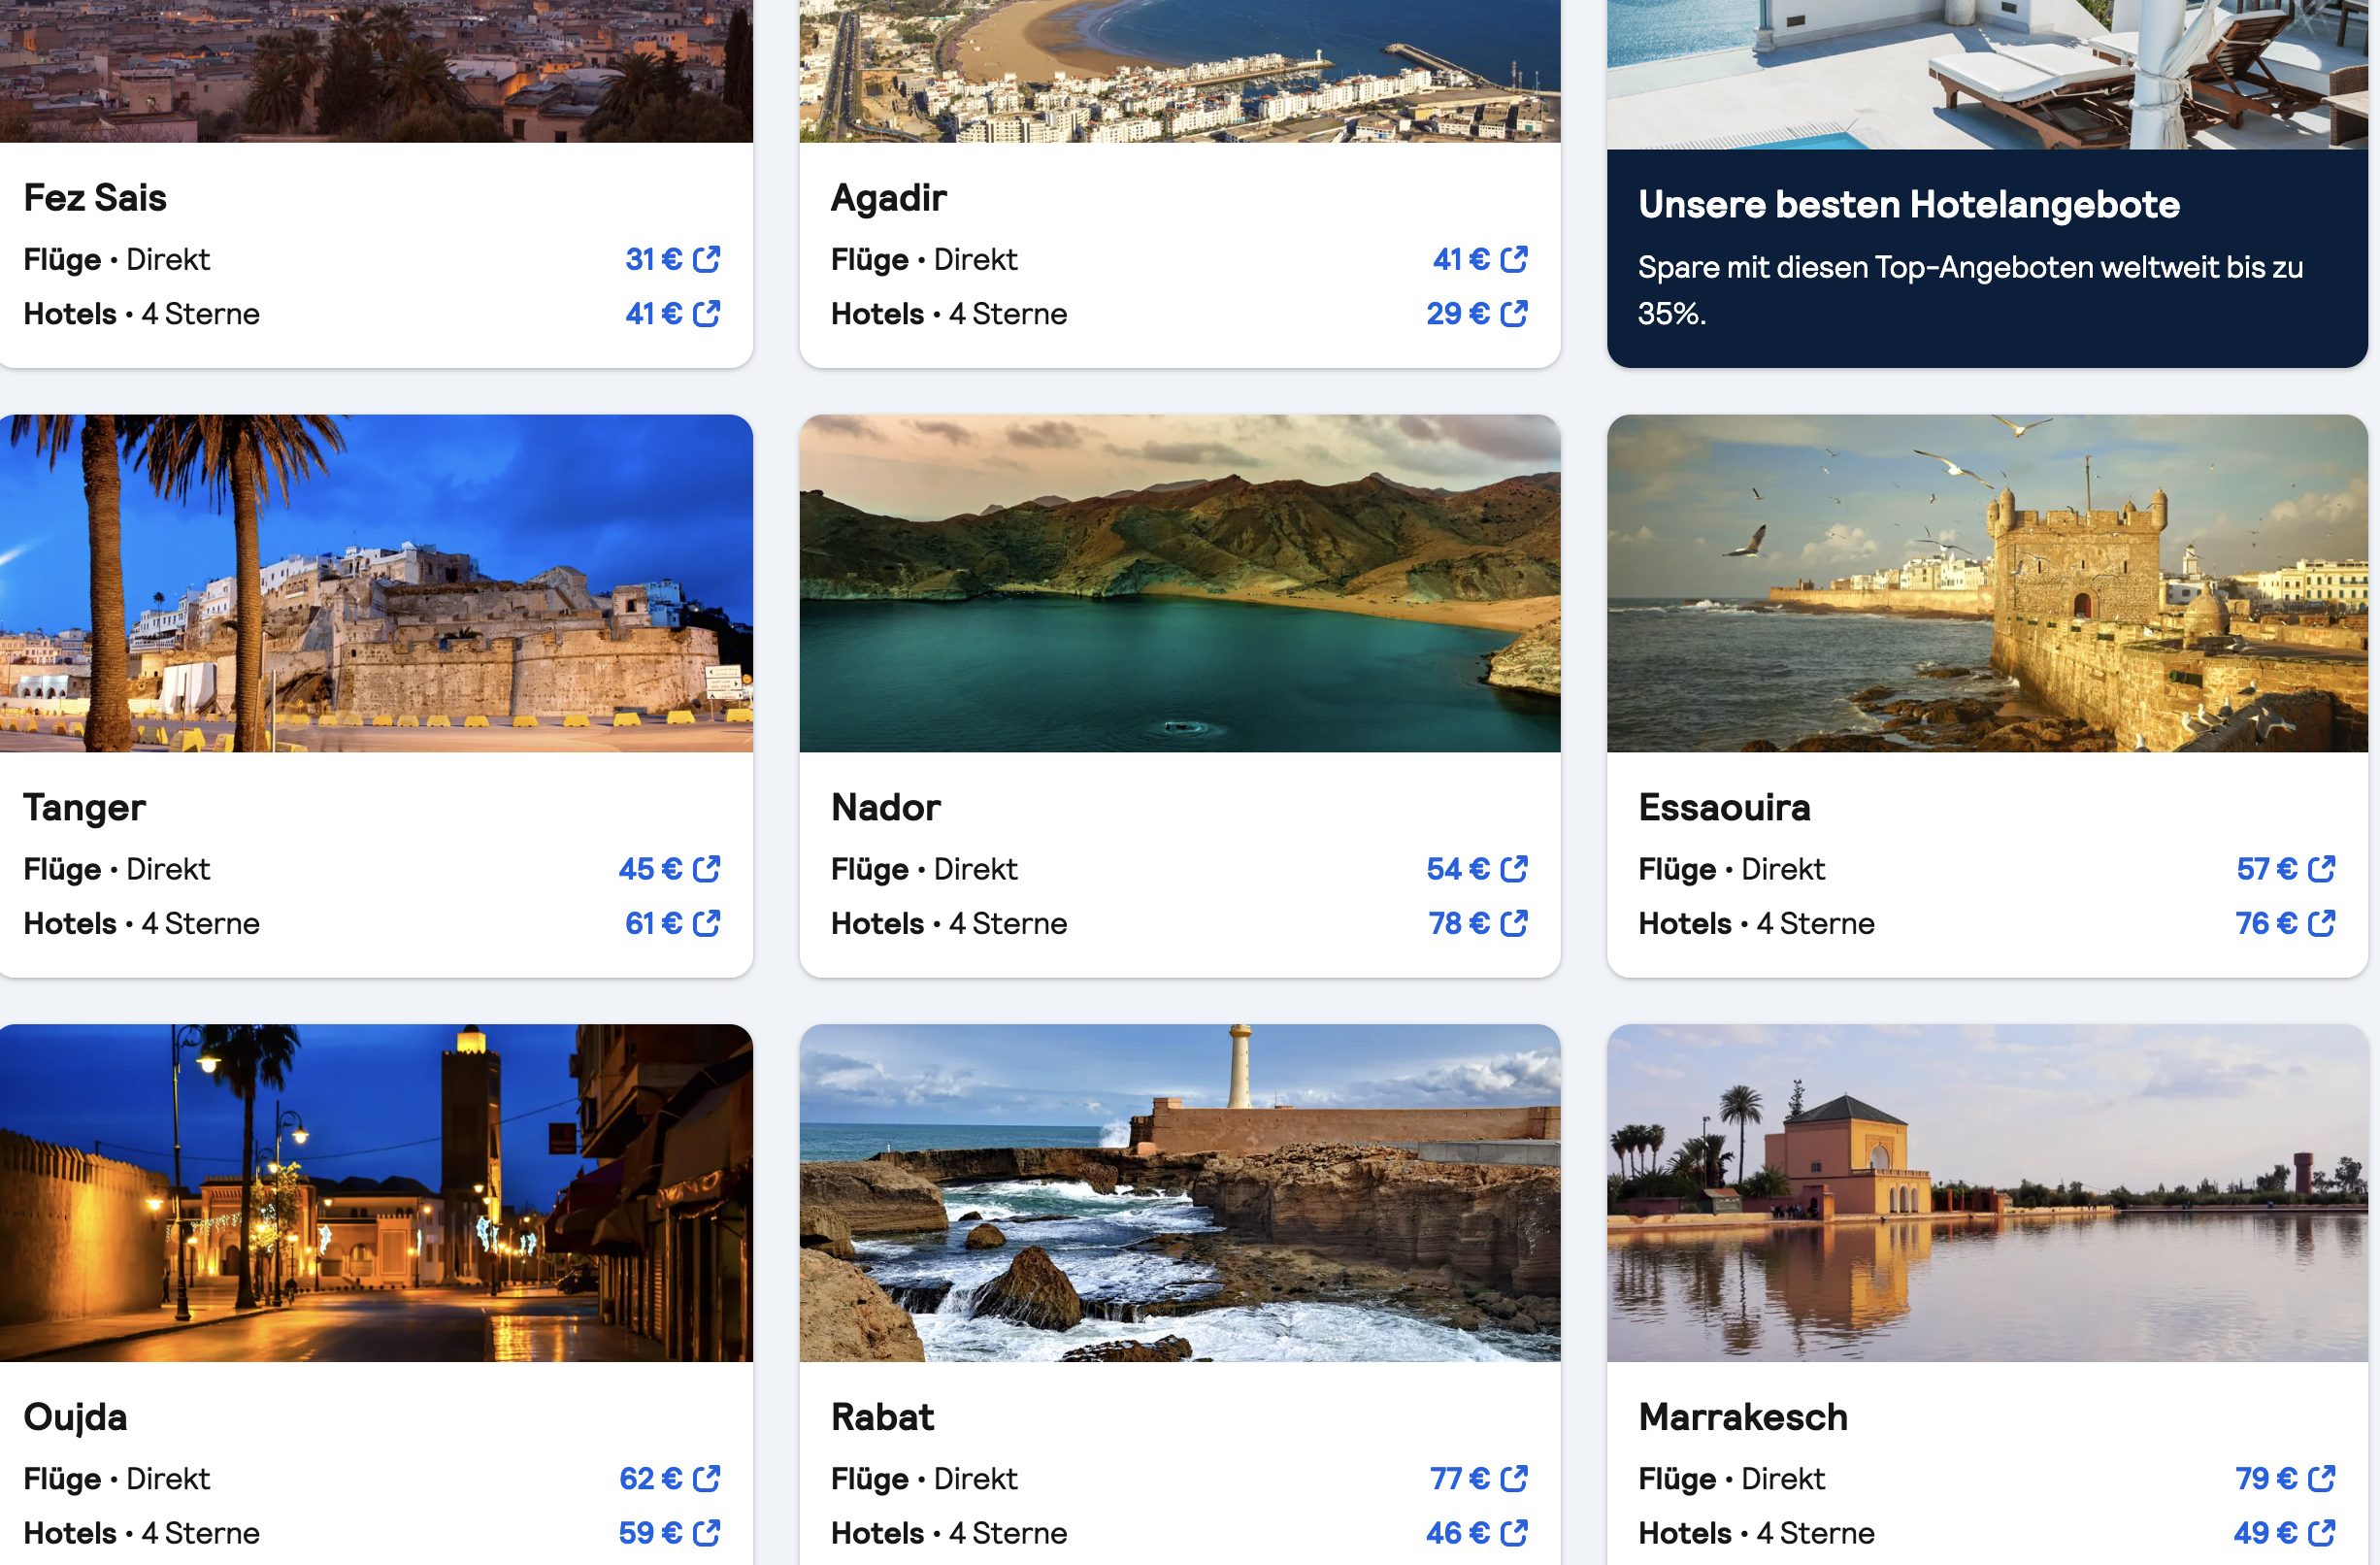Click the Rabat card title
Image resolution: width=2380 pixels, height=1565 pixels.
882,1416
